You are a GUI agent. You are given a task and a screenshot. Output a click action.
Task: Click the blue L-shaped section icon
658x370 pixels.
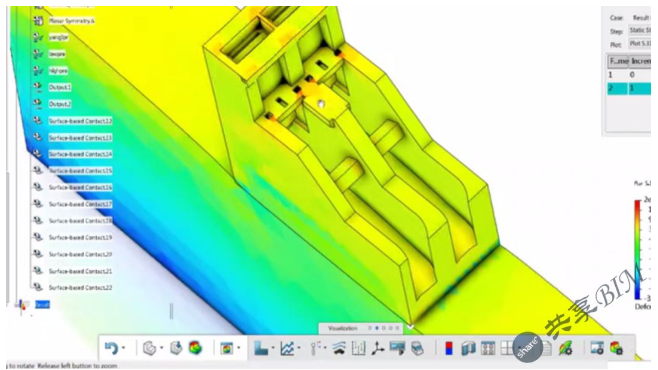point(261,348)
